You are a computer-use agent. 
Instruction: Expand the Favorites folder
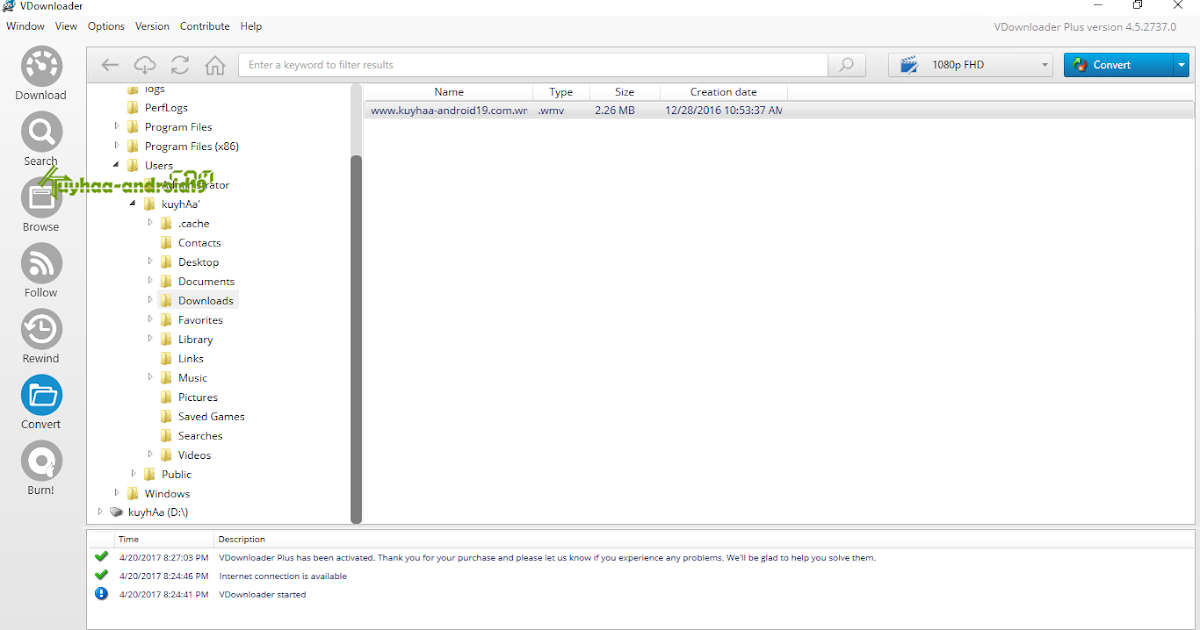point(151,320)
